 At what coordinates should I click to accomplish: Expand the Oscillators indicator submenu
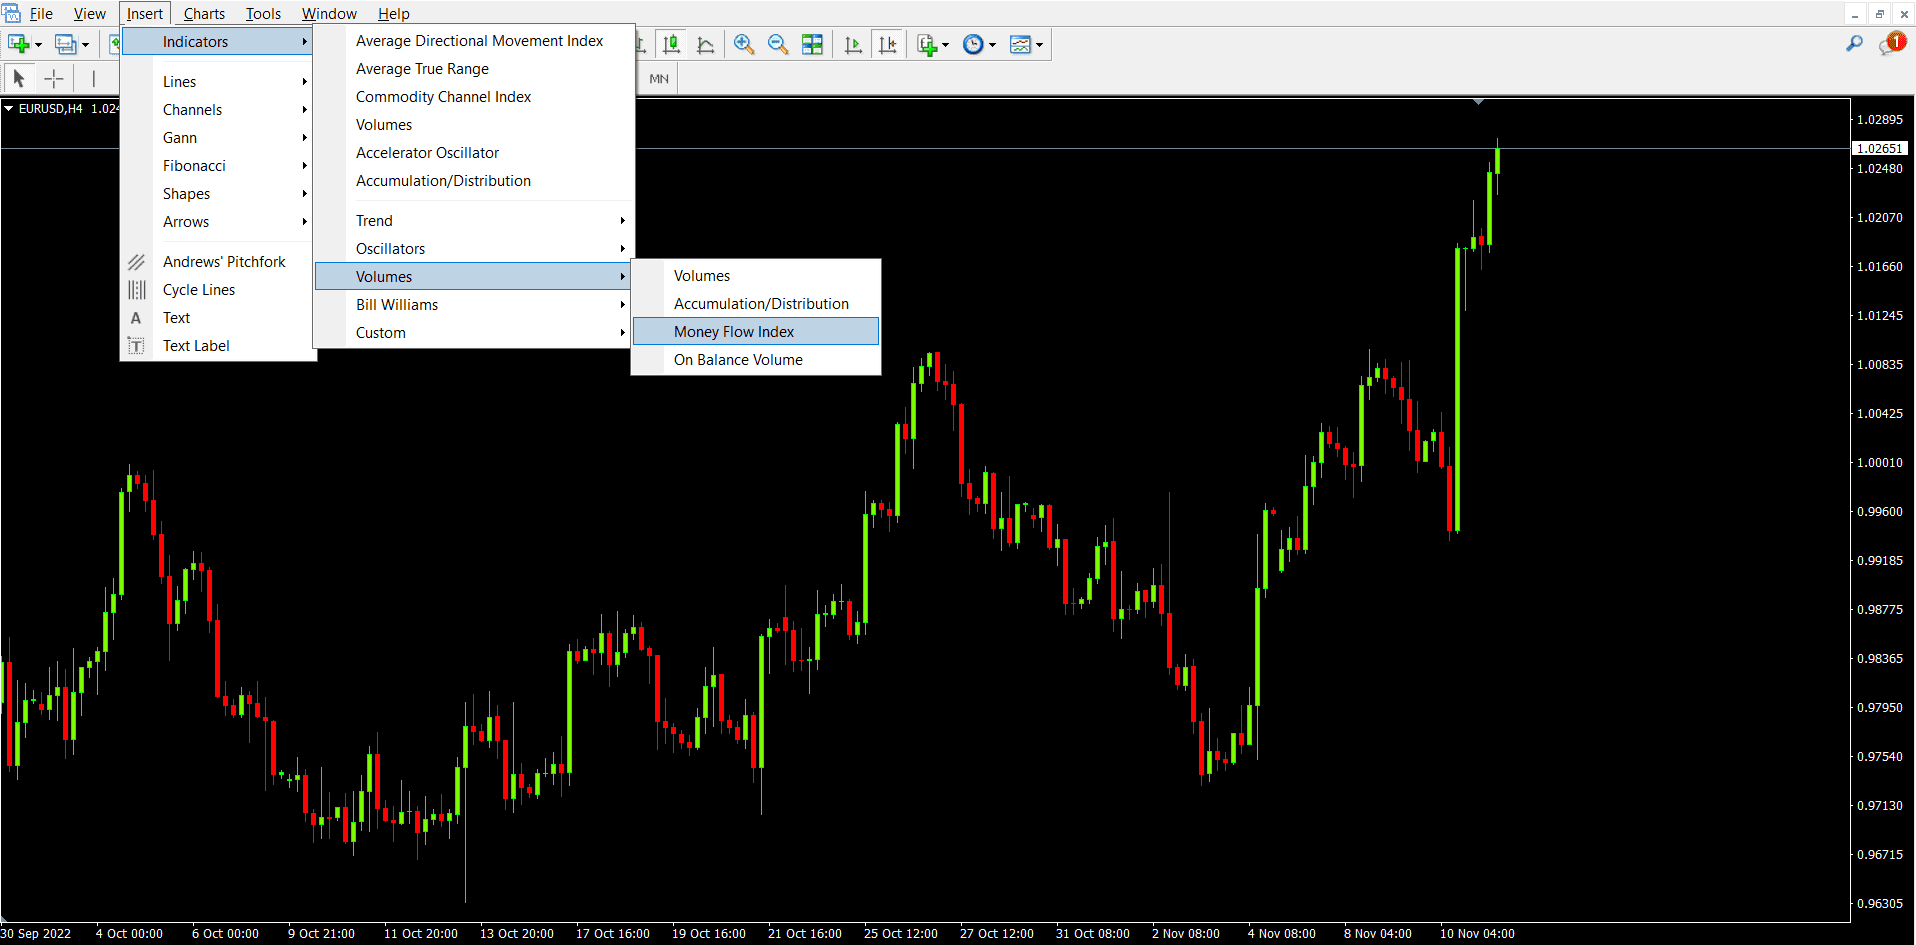click(x=474, y=249)
